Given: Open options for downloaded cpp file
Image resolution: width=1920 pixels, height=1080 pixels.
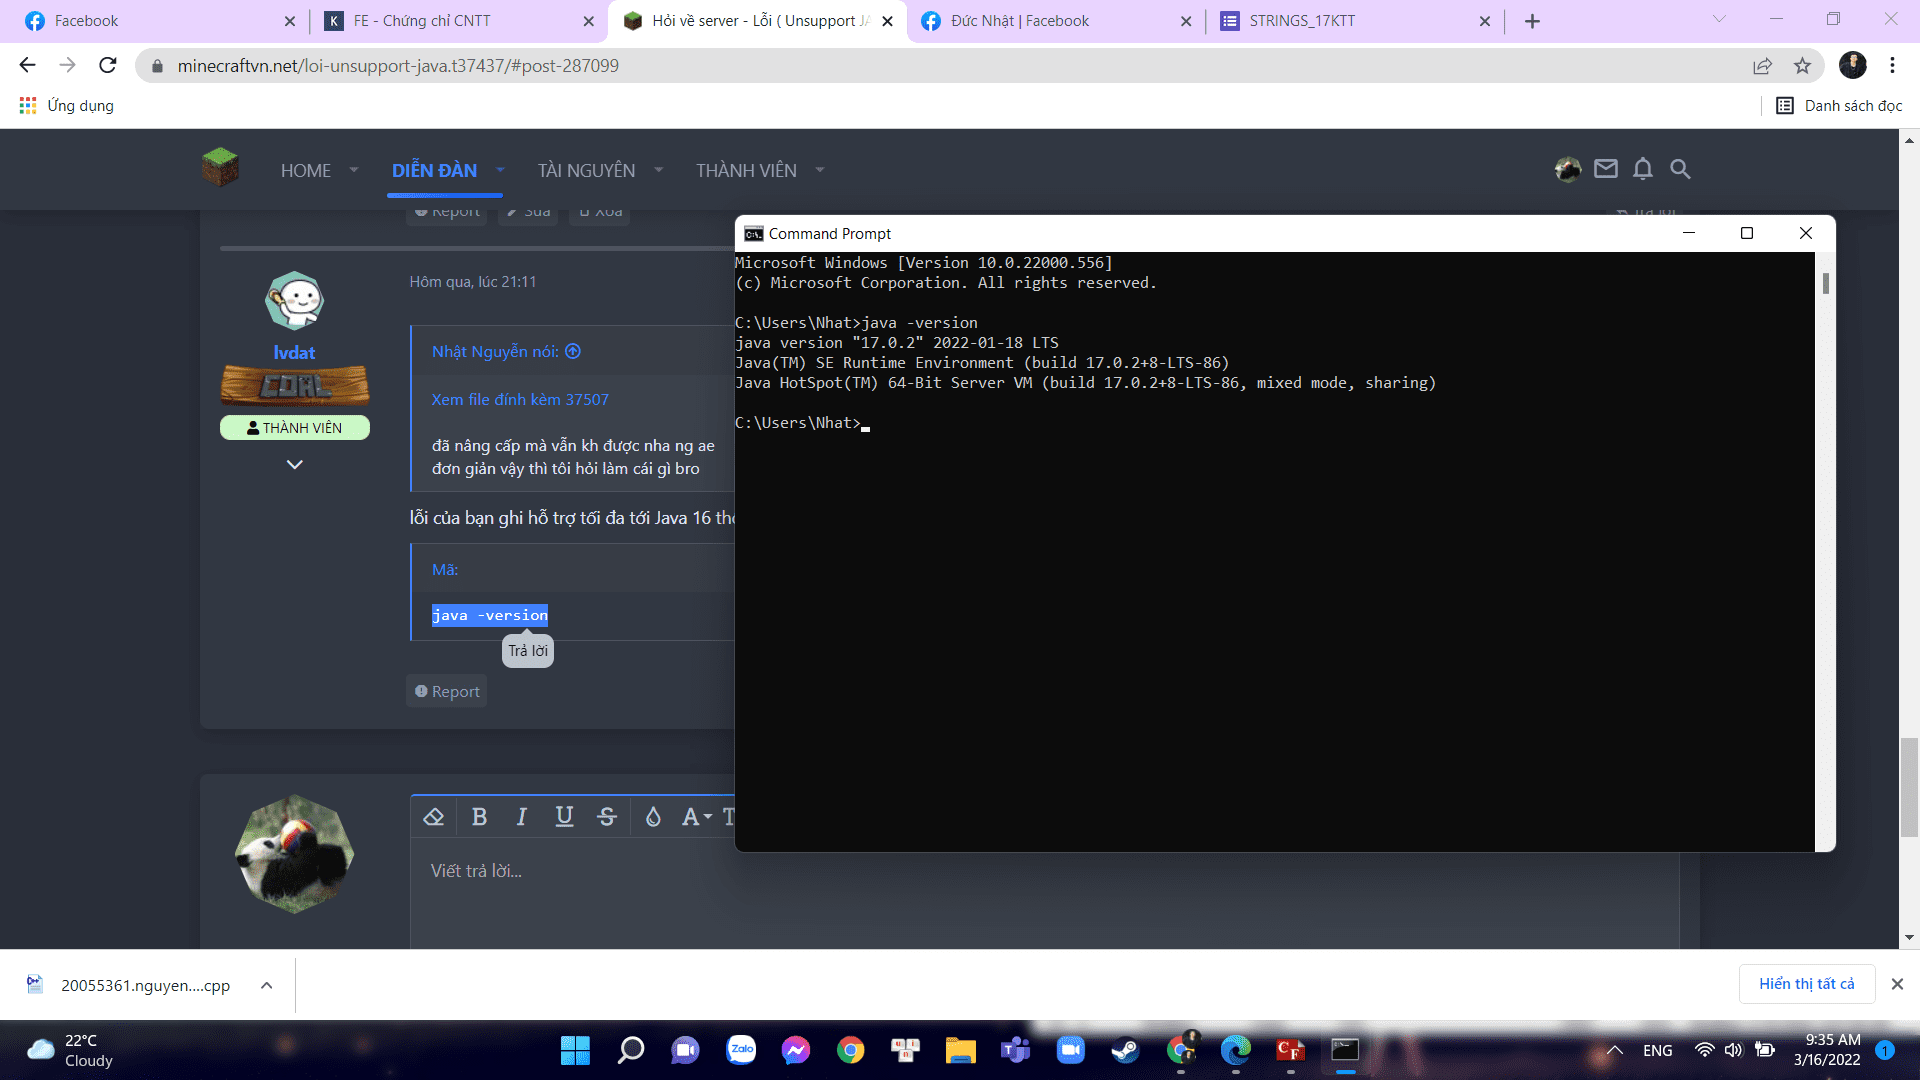Looking at the screenshot, I should coord(267,985).
